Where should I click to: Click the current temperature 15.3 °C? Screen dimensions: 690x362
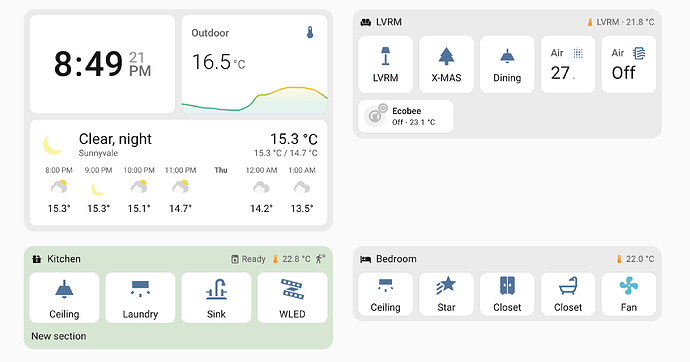(x=294, y=139)
